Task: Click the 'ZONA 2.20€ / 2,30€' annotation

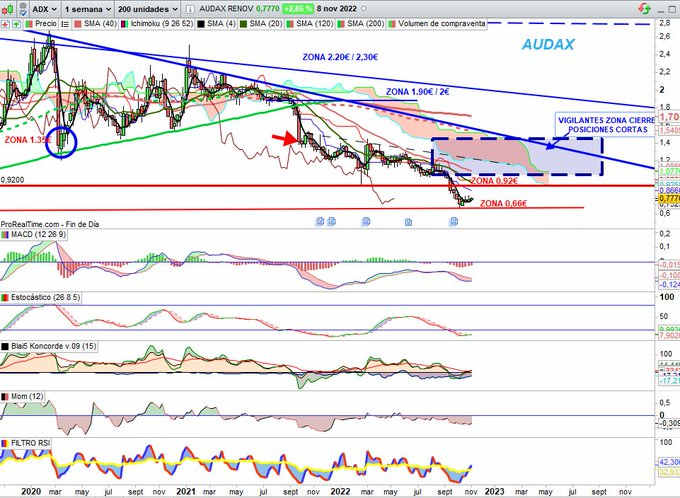Action: (340, 57)
